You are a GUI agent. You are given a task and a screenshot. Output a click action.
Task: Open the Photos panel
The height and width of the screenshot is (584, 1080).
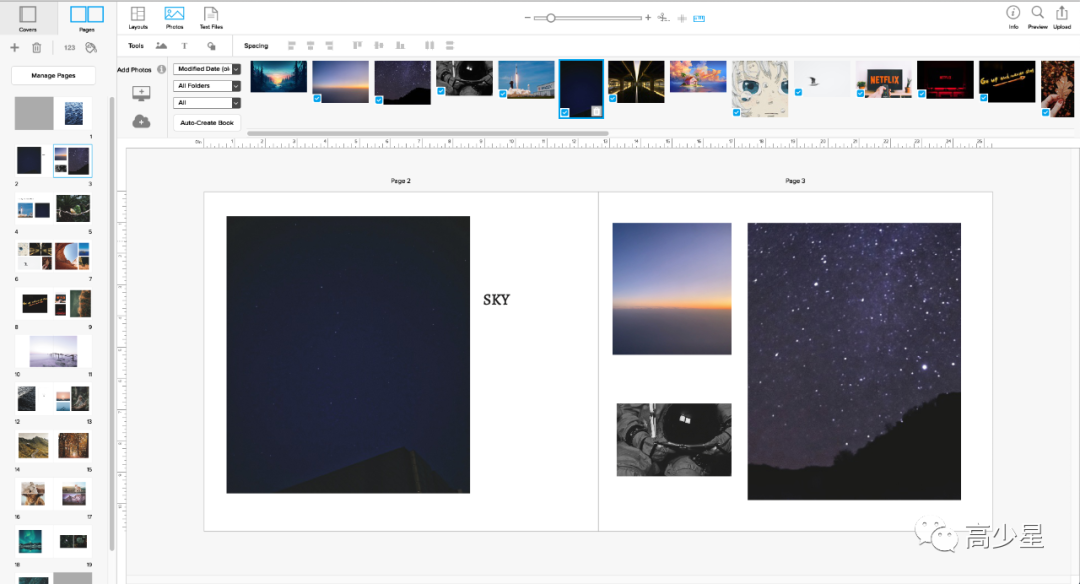[x=174, y=18]
